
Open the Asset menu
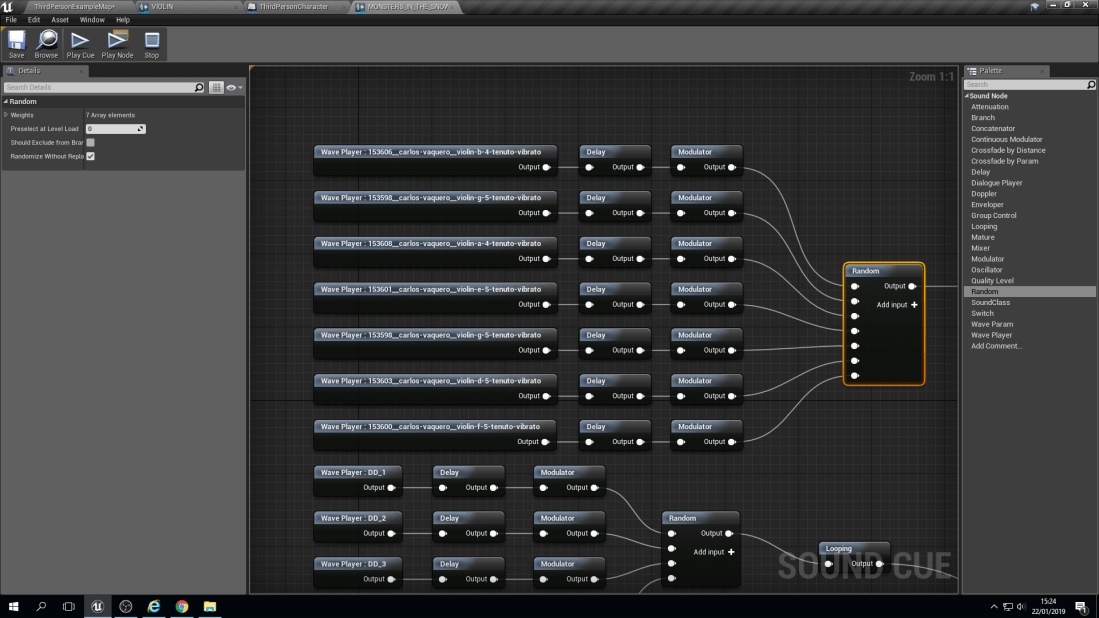coord(60,20)
